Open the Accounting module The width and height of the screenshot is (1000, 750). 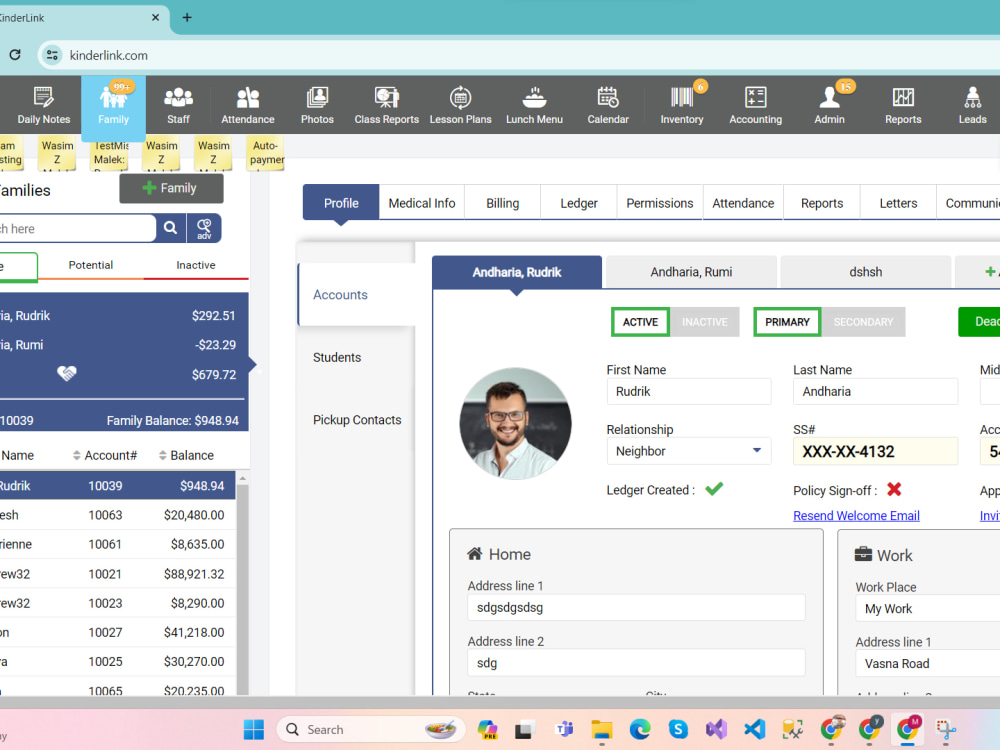(756, 105)
